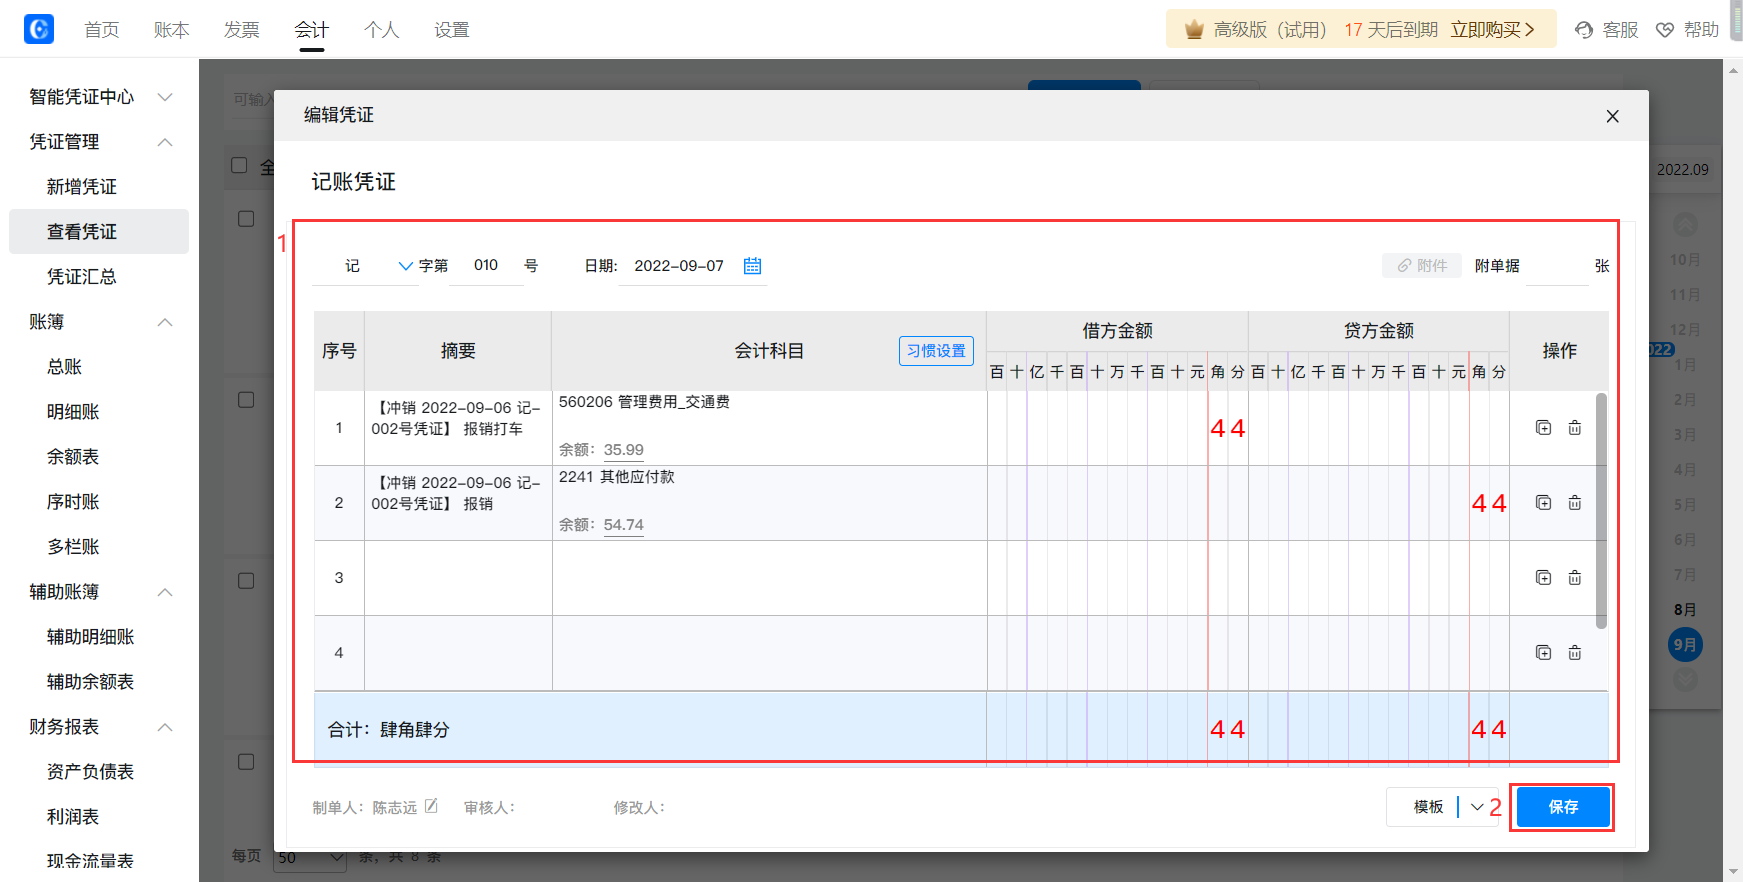The width and height of the screenshot is (1743, 882).
Task: Delete voucher row 1 with trash icon
Action: coord(1575,428)
